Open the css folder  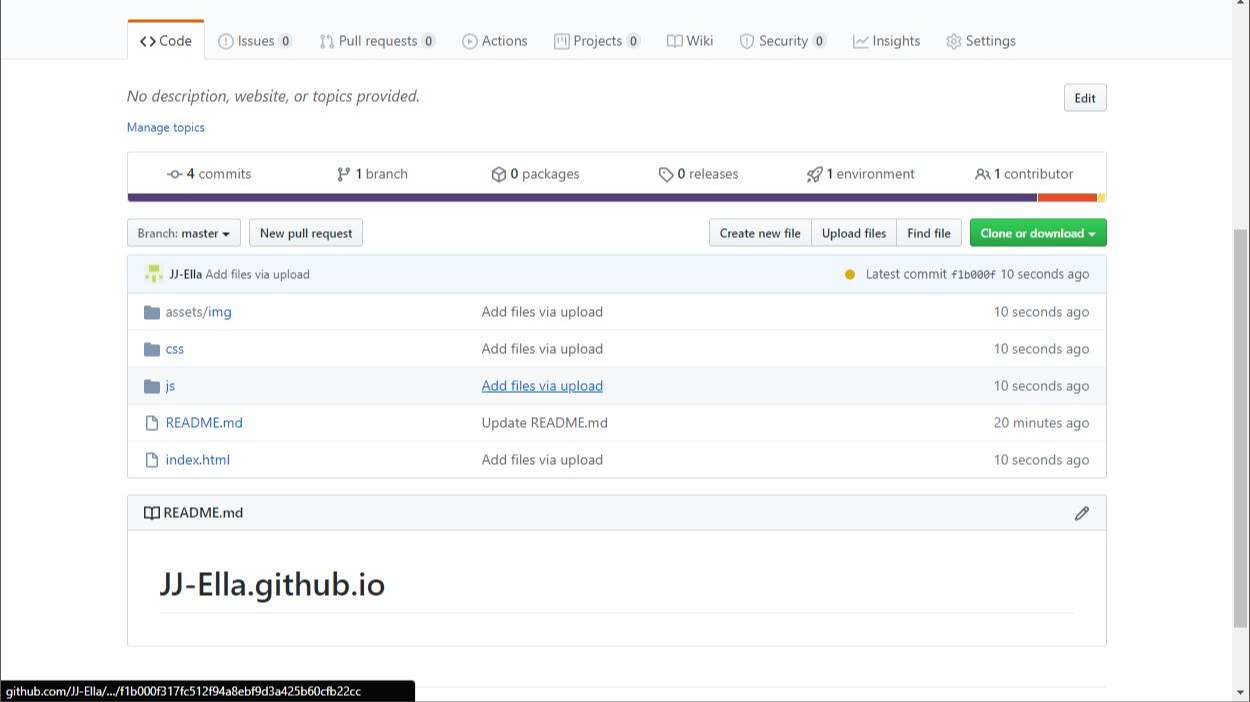coord(175,349)
